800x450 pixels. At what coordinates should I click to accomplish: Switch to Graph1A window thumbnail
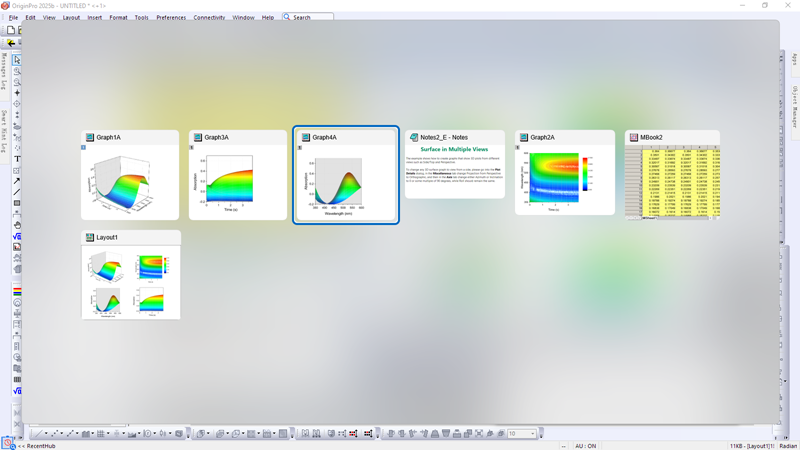tap(130, 175)
